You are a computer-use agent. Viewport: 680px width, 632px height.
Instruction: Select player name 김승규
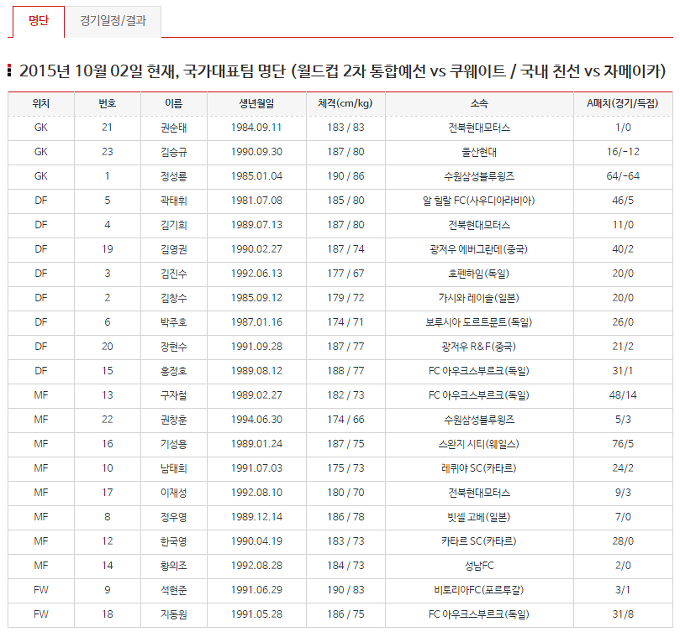(173, 152)
